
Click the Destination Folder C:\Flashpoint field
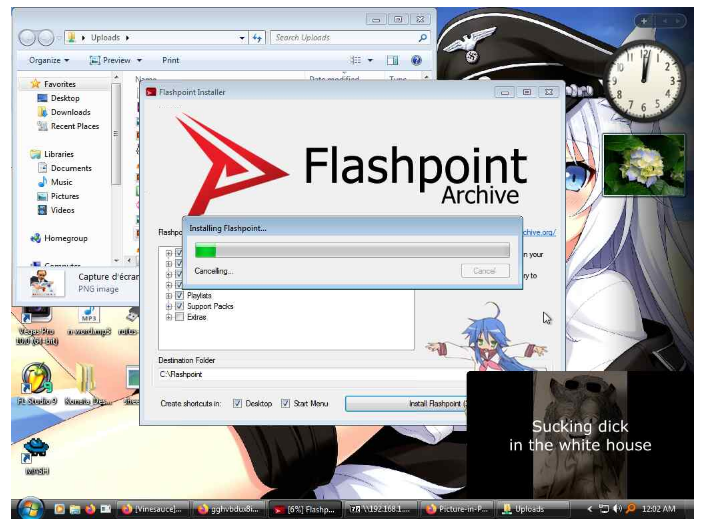coord(312,374)
